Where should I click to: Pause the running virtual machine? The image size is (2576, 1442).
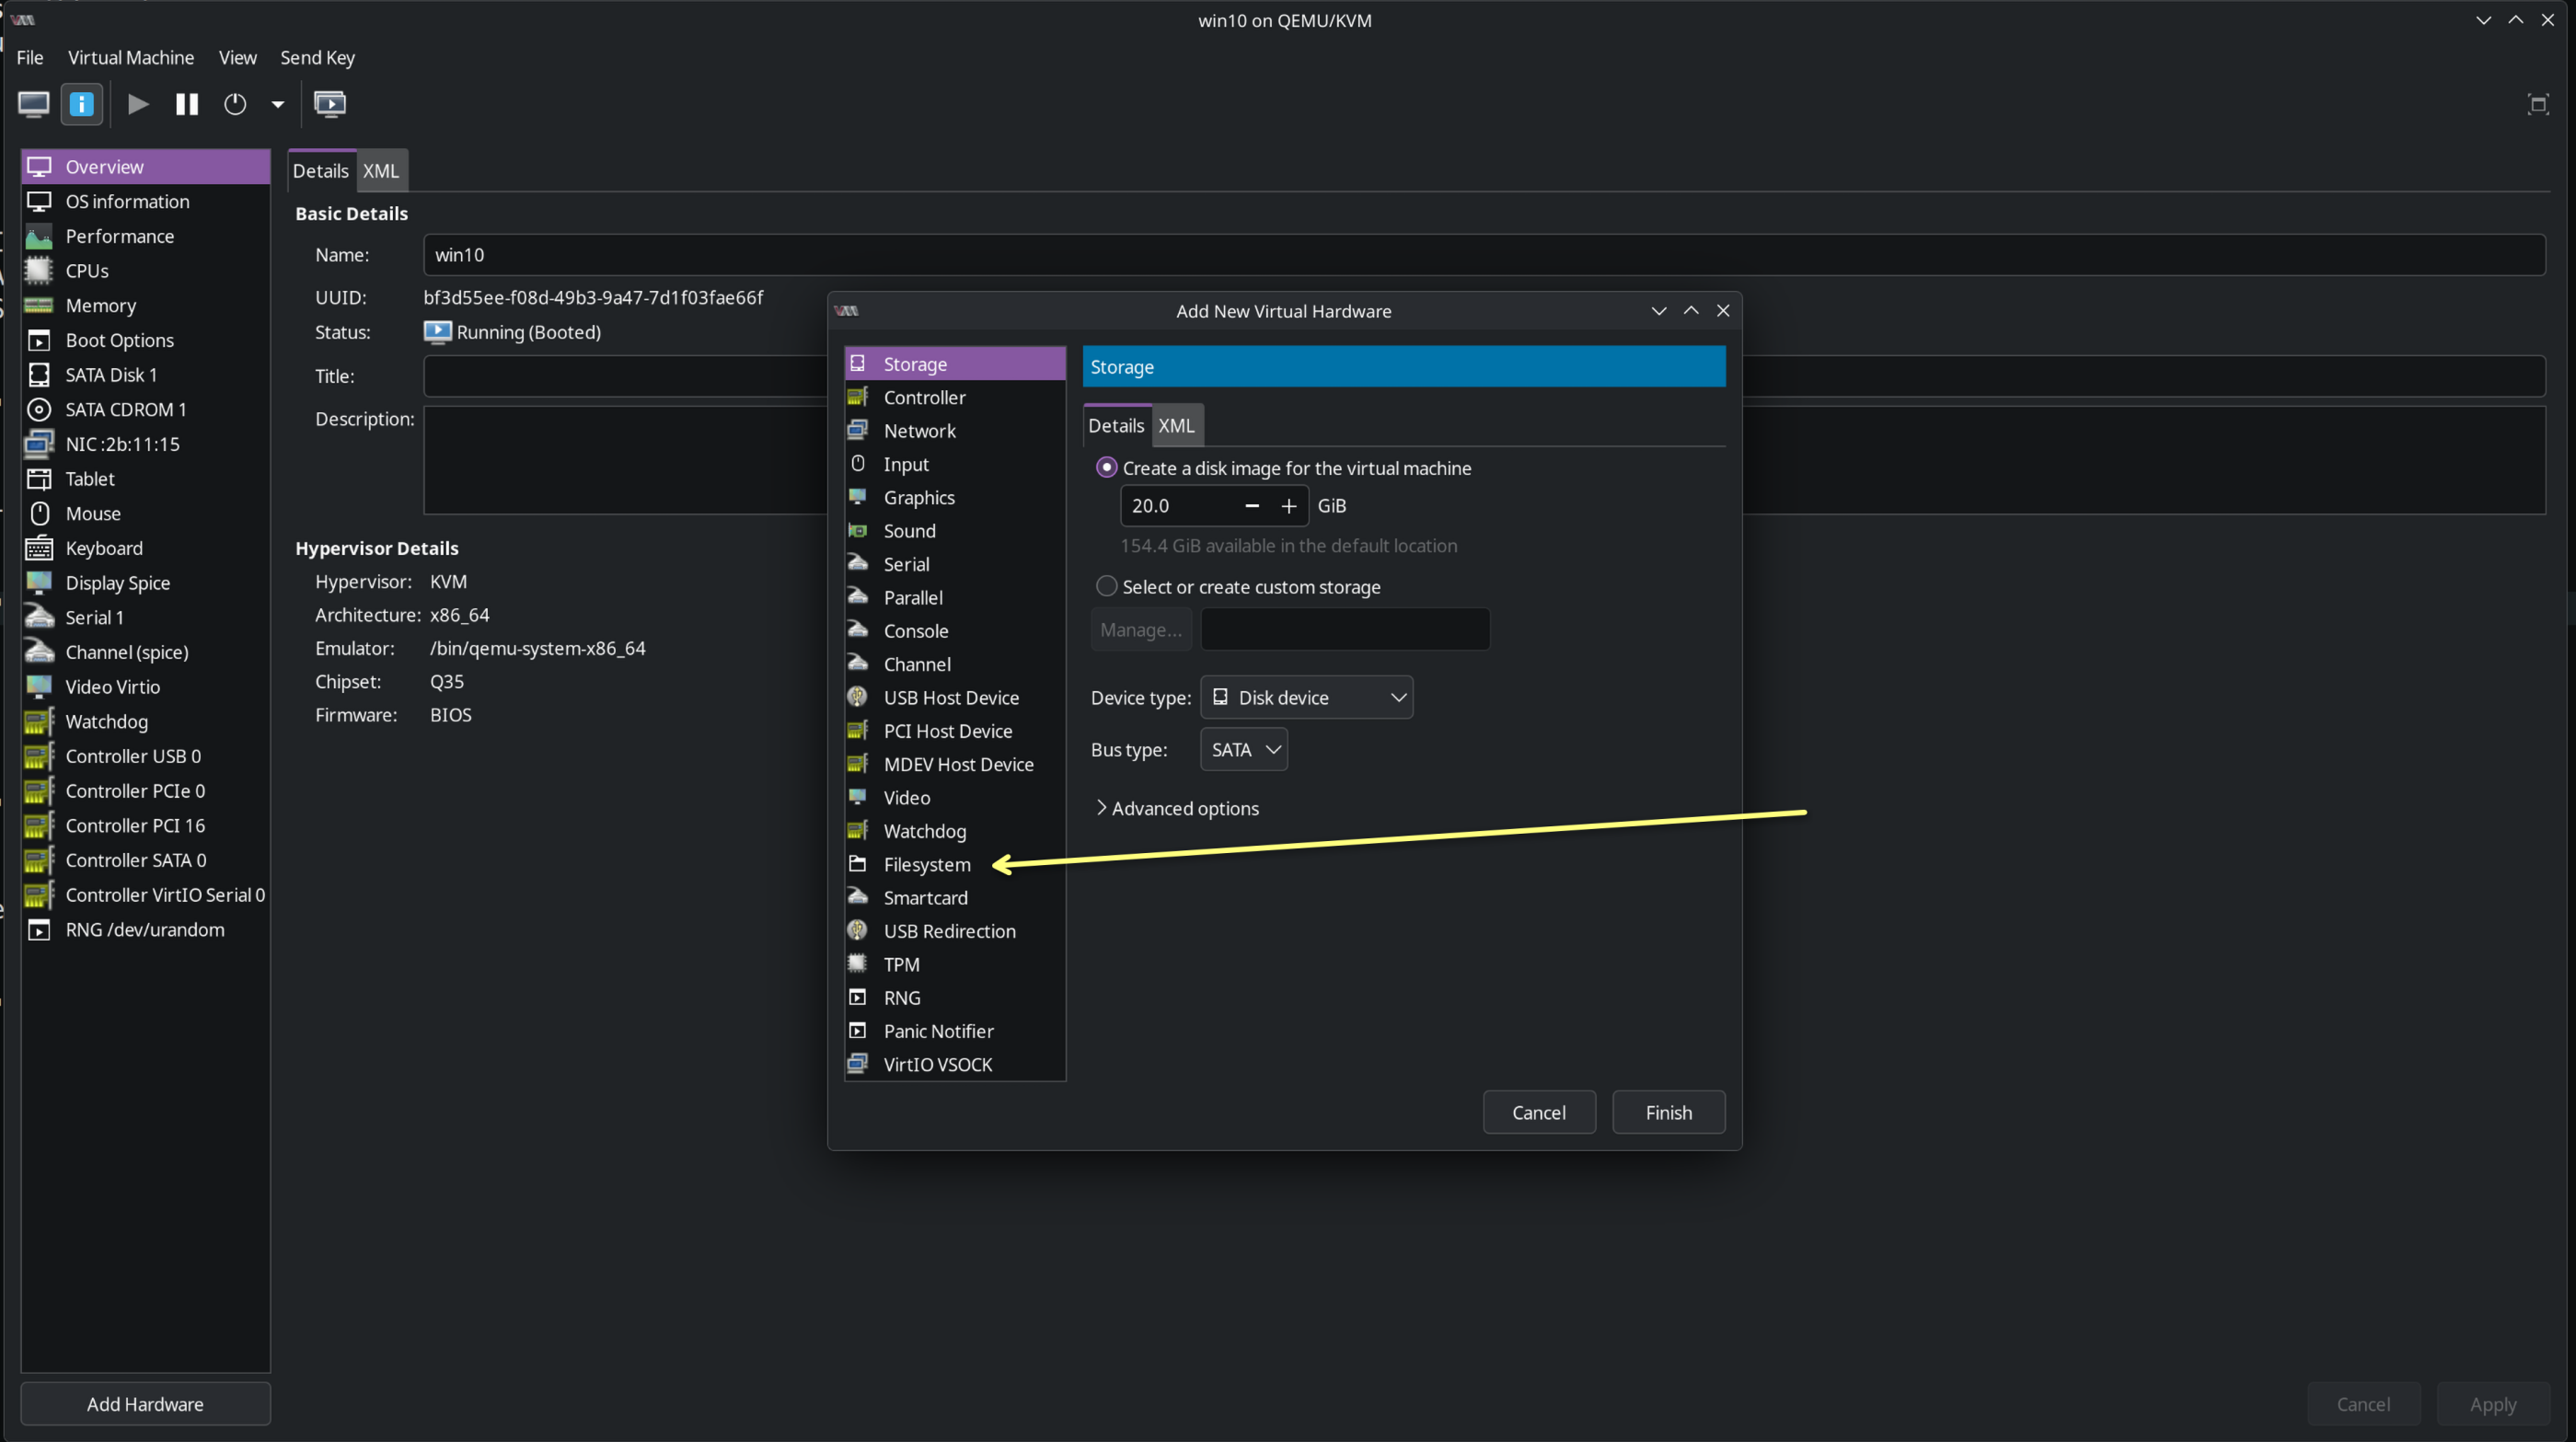click(186, 104)
